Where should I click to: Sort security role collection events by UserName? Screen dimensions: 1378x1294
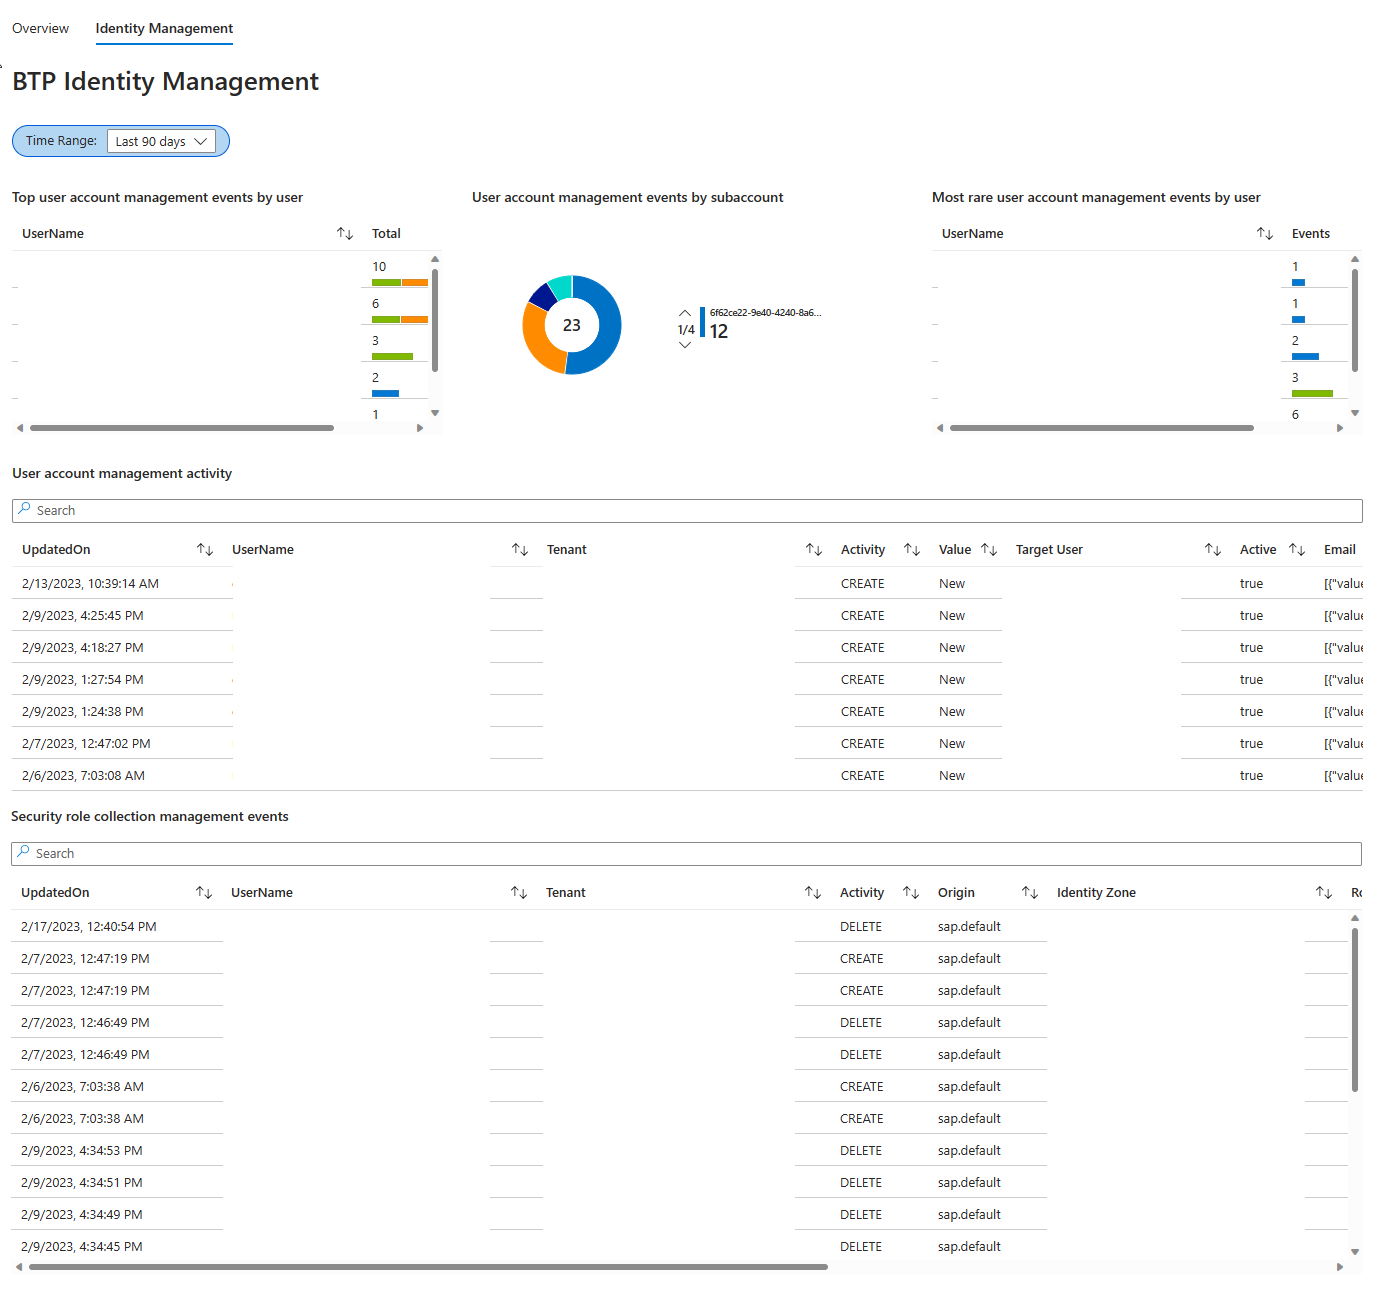(519, 892)
